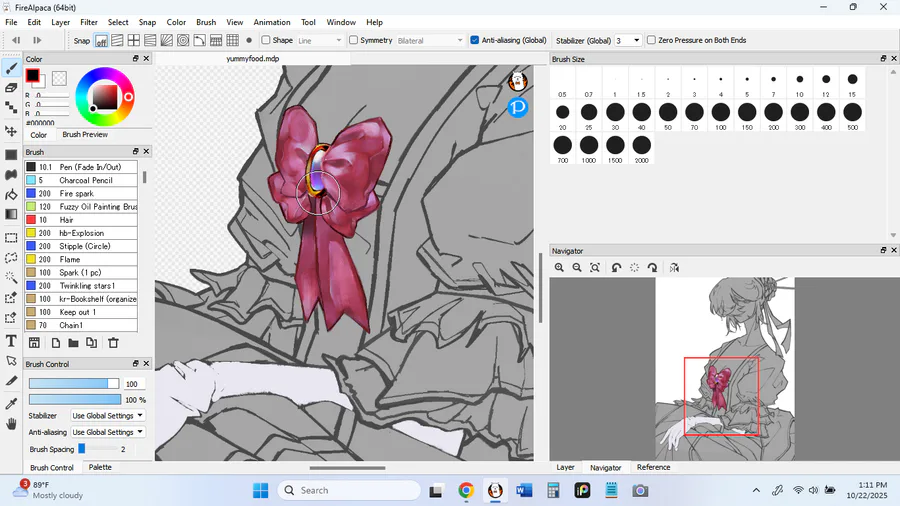Click the delete brush trash icon
The width and height of the screenshot is (900, 506).
coord(113,343)
